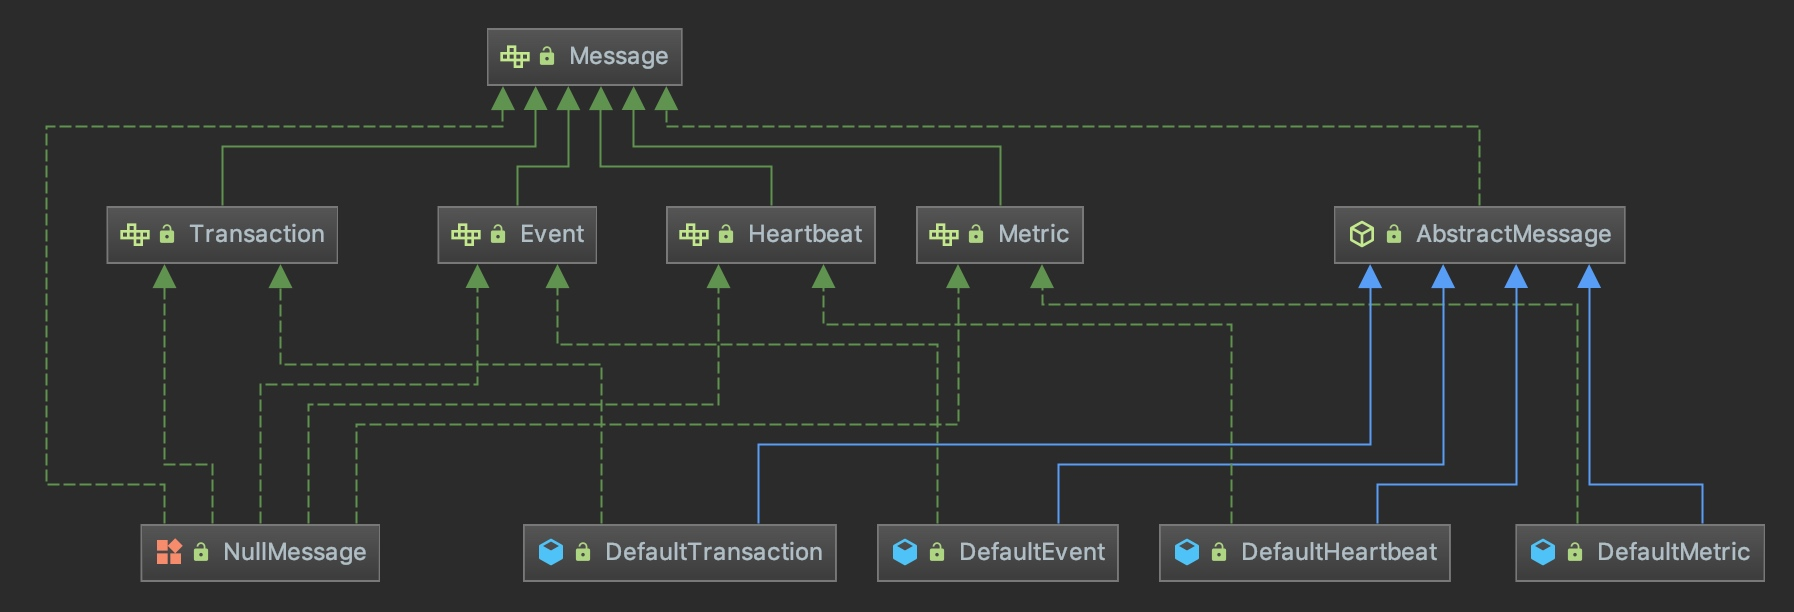This screenshot has width=1794, height=612.
Task: Select the DefaultMetric node label
Action: click(1673, 552)
